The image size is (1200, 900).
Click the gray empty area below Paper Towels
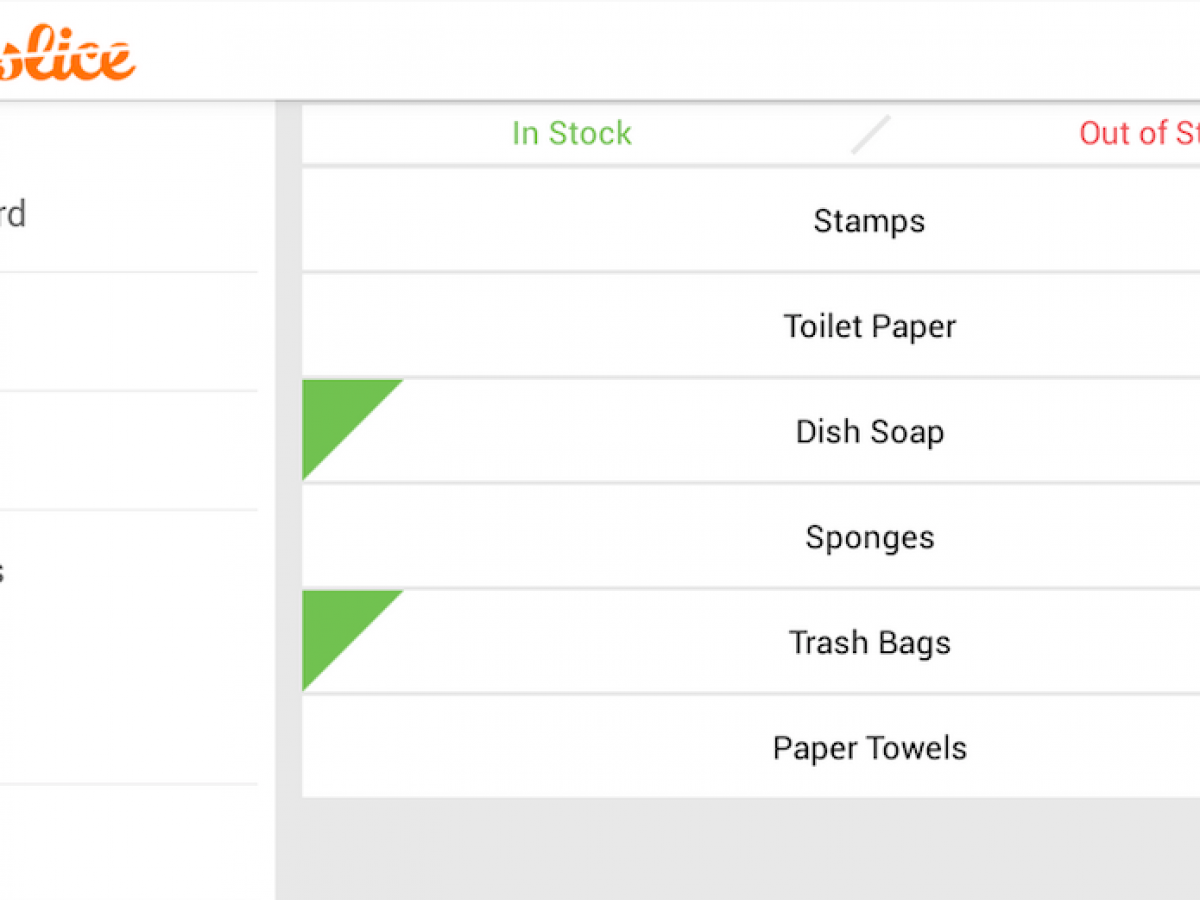740,848
